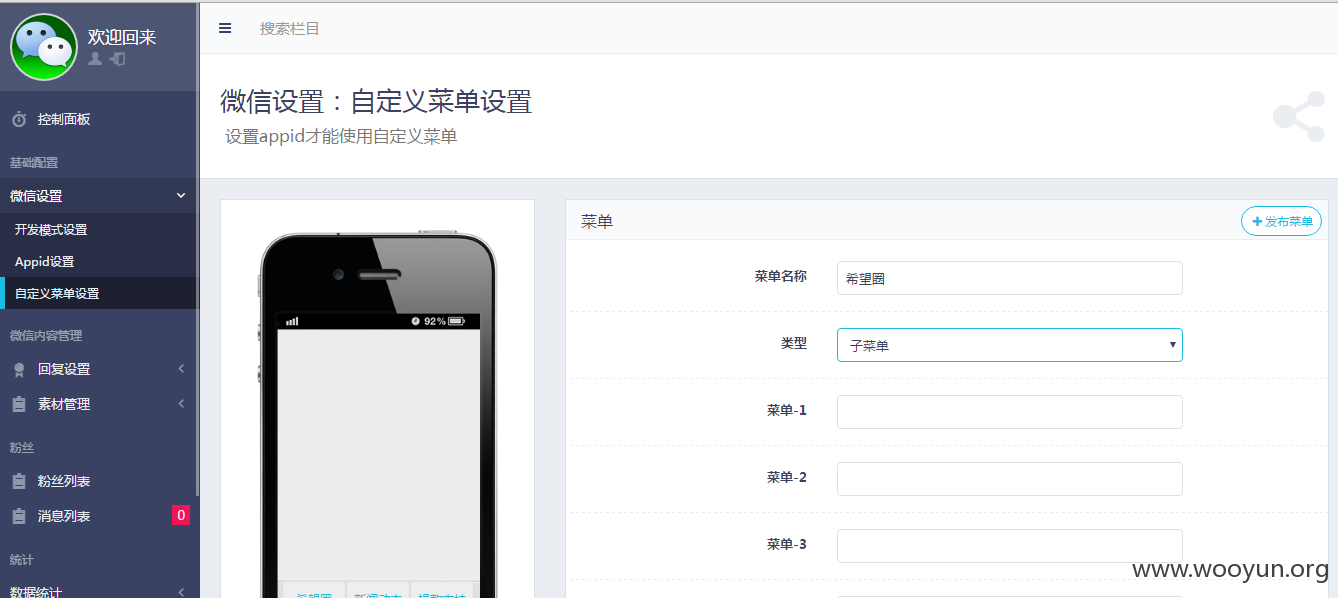
Task: Click the plus icon in 发布菜单 button
Action: [1257, 221]
